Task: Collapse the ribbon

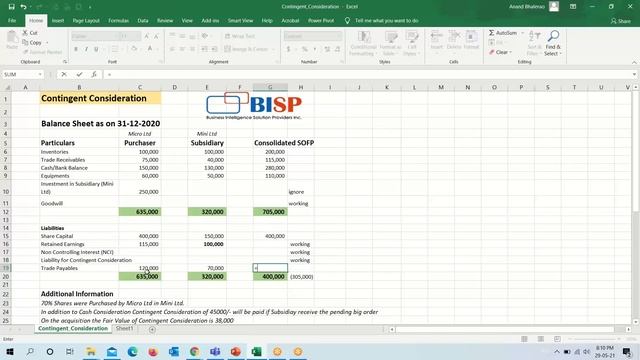Action: tap(634, 62)
